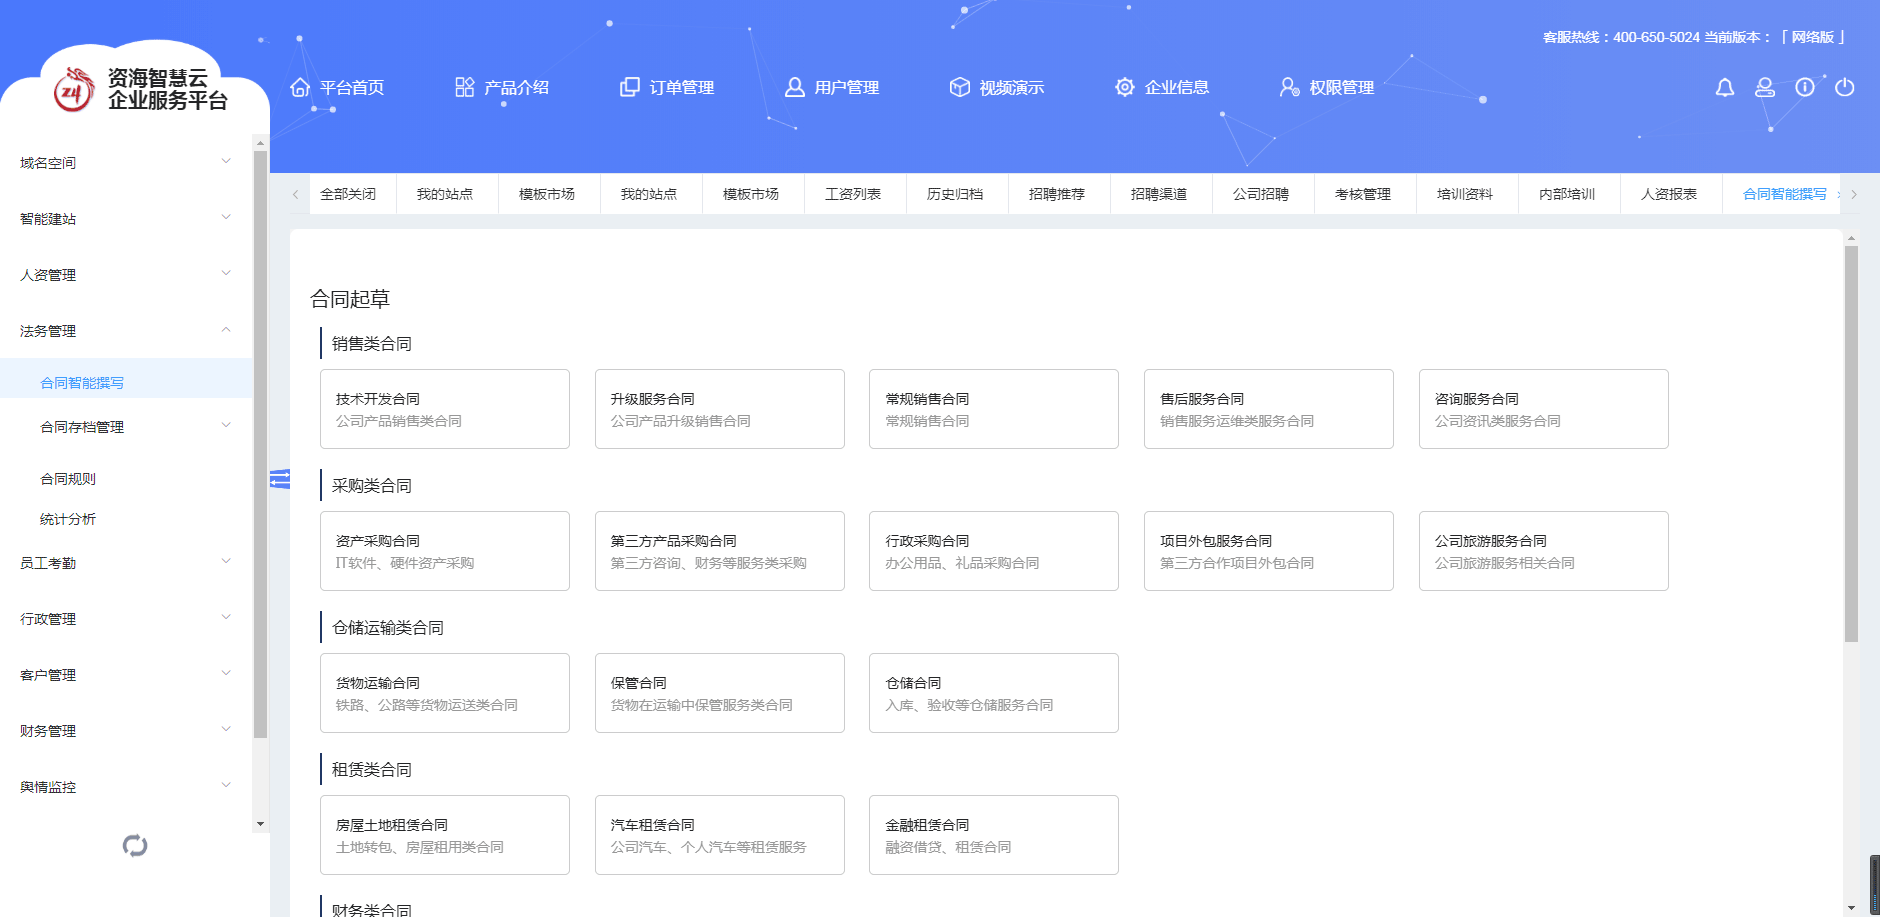Click the power logout icon
Screen dimensions: 1880x917
tap(1845, 88)
